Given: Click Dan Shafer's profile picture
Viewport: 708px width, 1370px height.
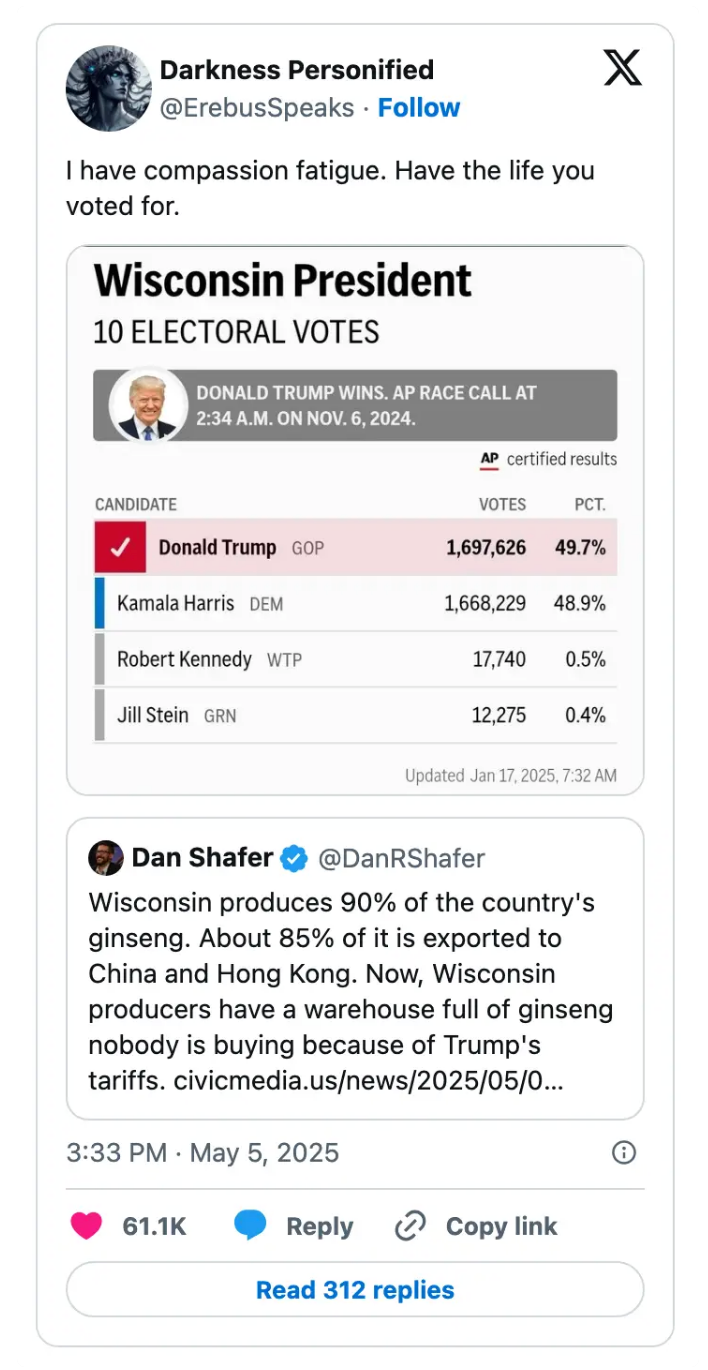Looking at the screenshot, I should (x=106, y=858).
